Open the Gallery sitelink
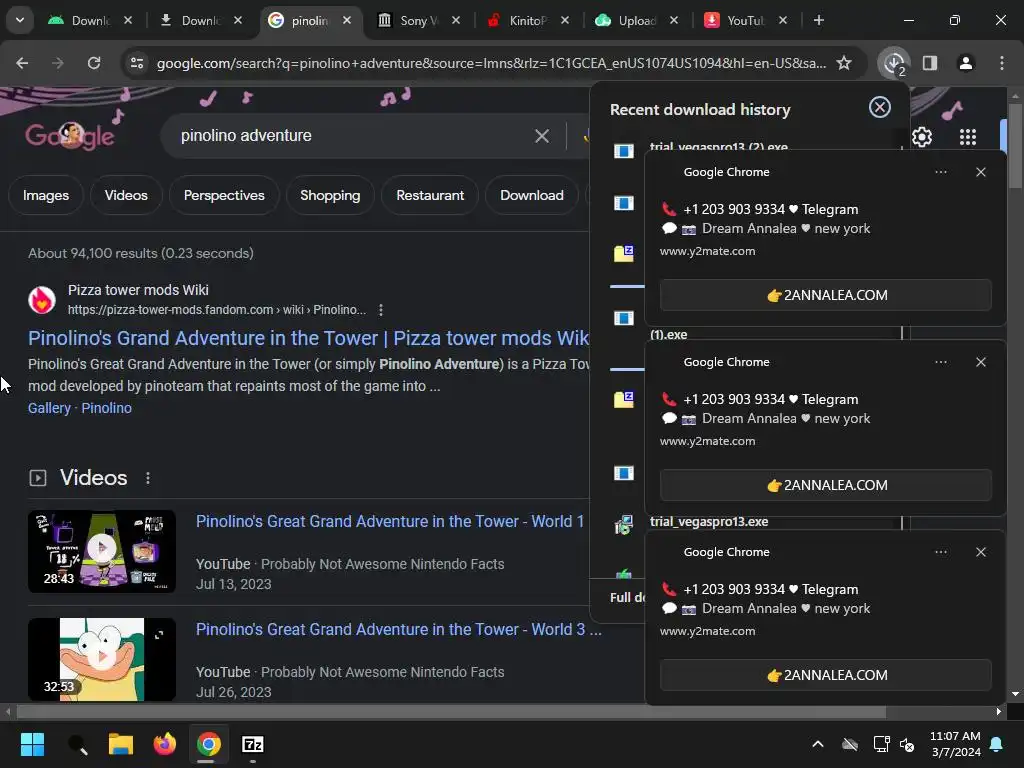 [x=49, y=408]
